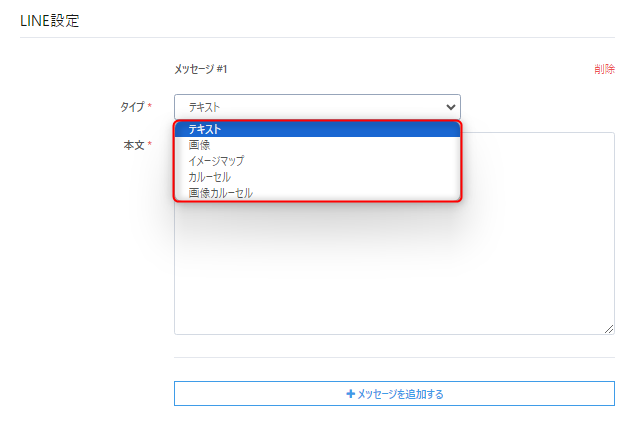629x425 pixels.
Task: Click the red asterisk next to 本文
Action: (150, 146)
